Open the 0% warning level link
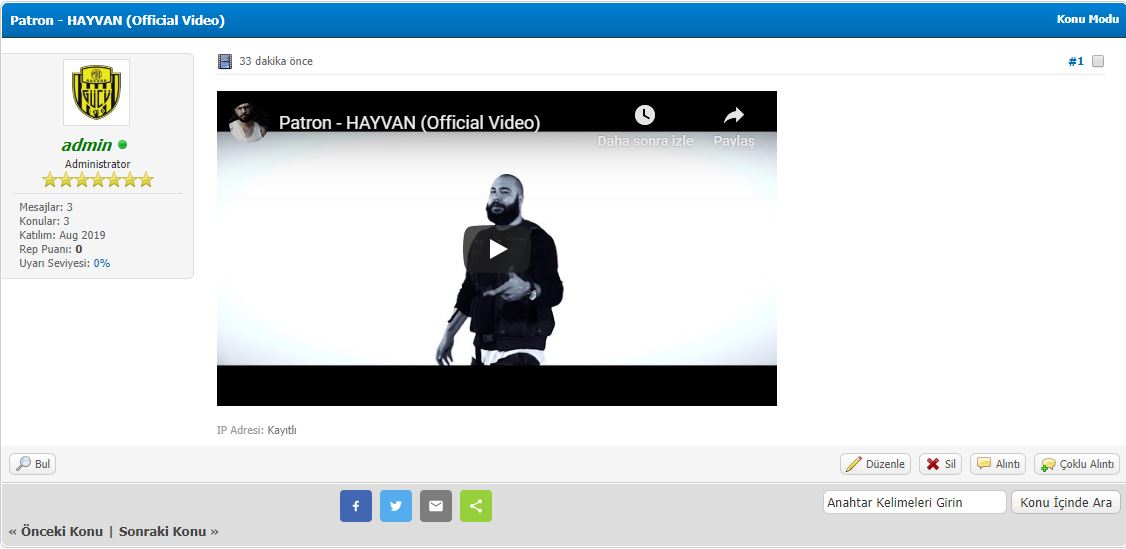The image size is (1126, 549). coord(102,263)
